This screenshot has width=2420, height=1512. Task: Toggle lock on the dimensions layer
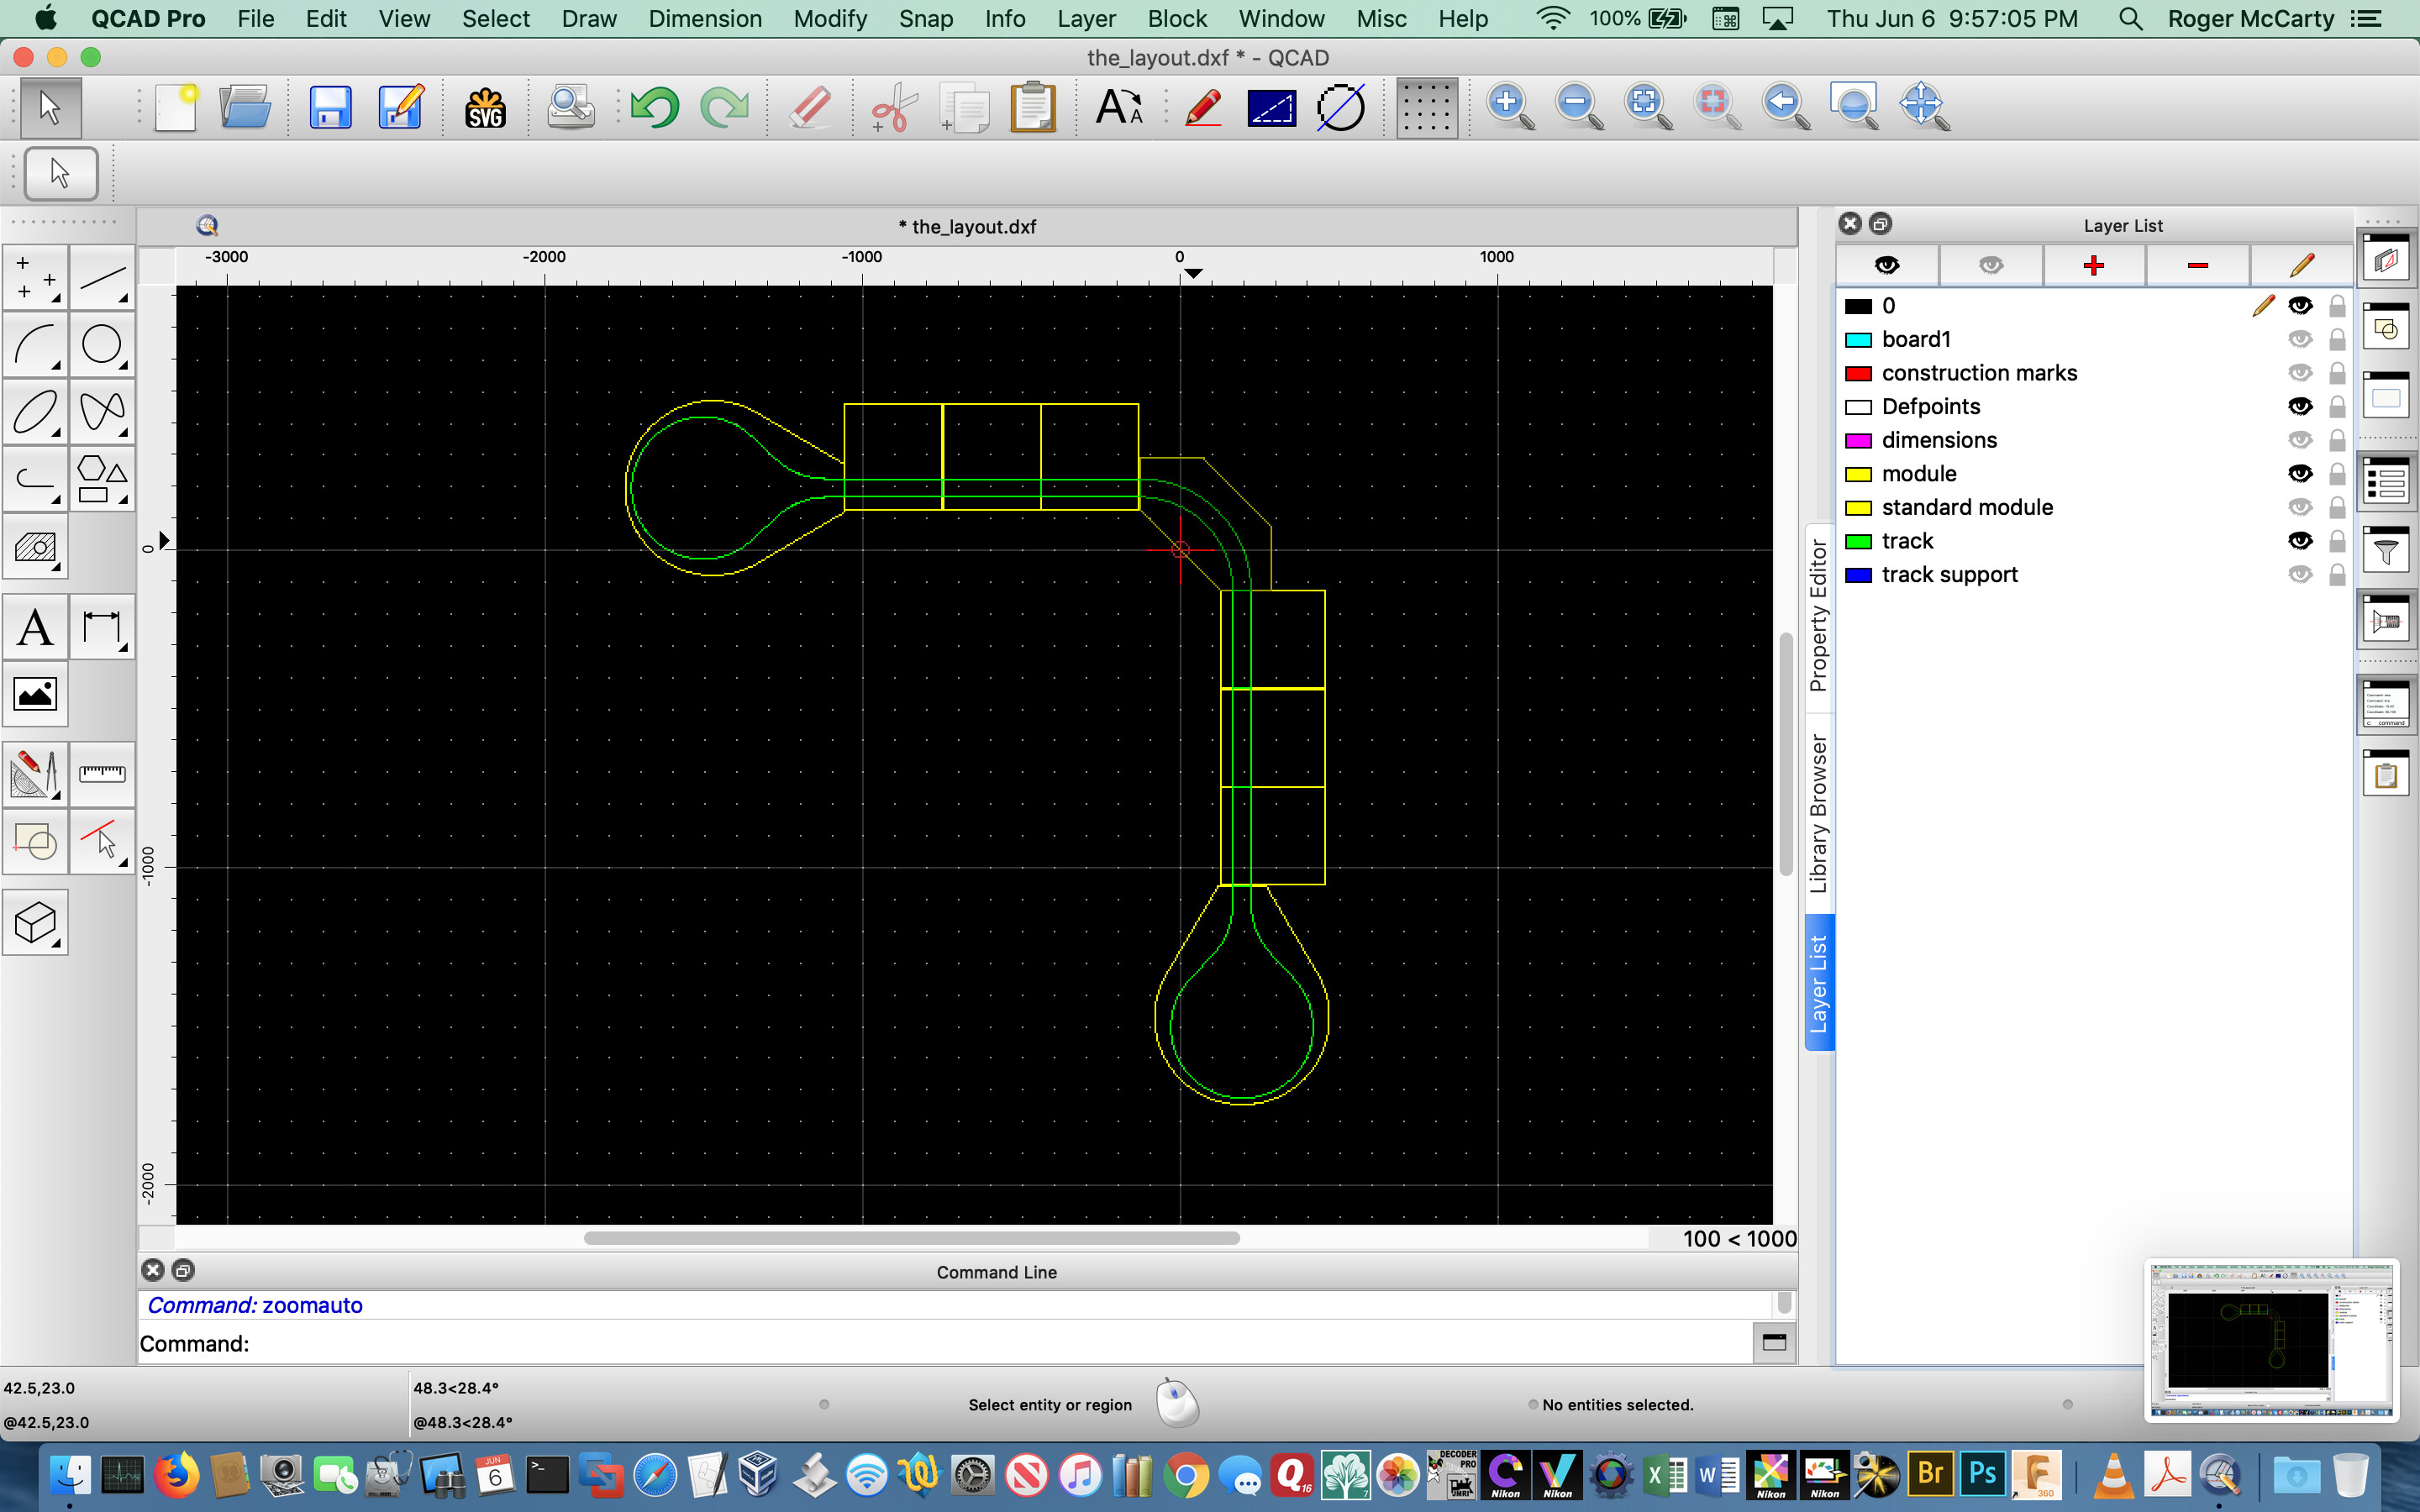point(2337,440)
